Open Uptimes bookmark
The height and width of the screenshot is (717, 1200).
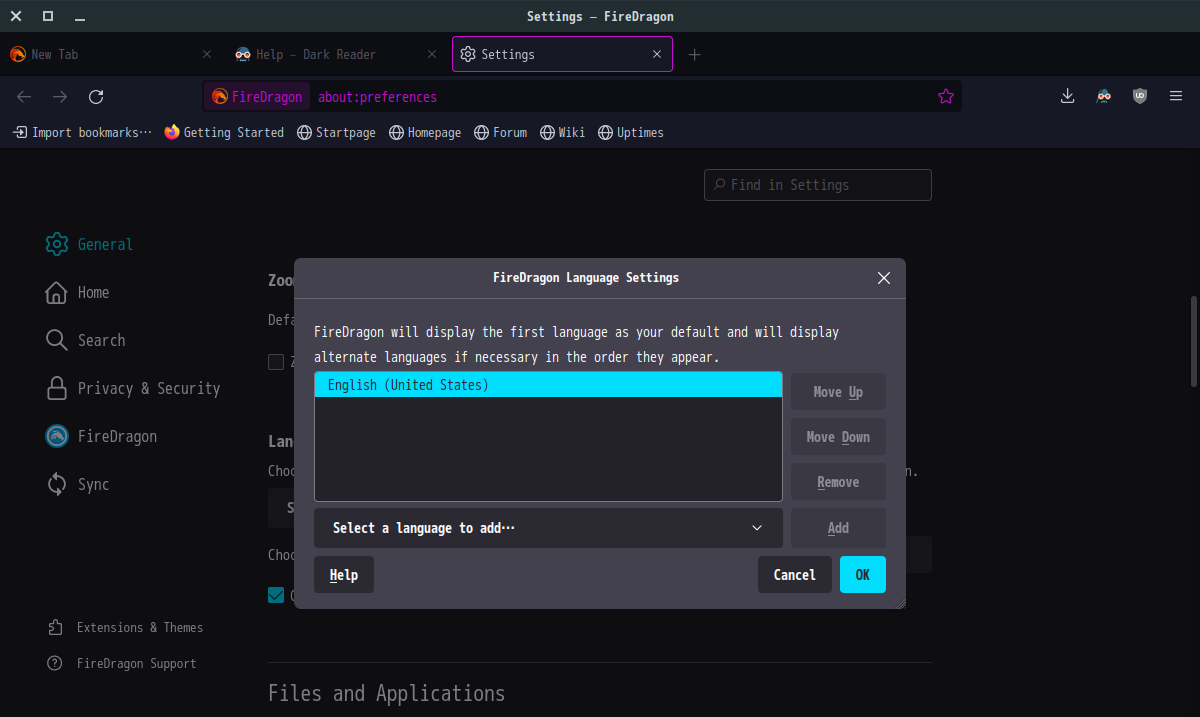tap(630, 132)
